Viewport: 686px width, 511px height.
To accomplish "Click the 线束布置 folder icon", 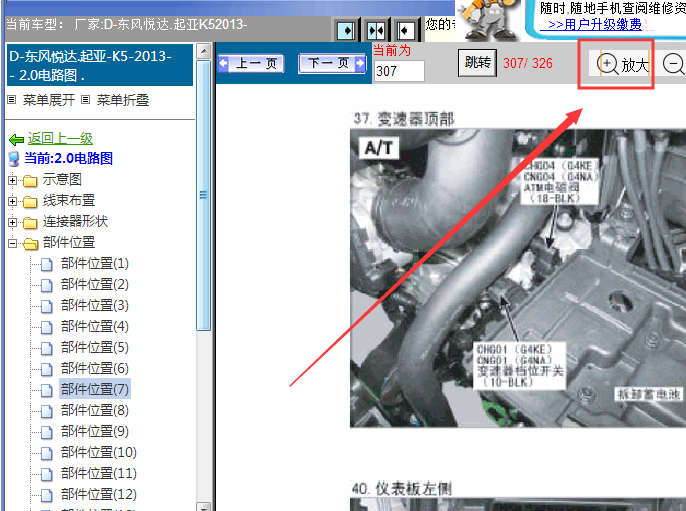I will point(30,201).
